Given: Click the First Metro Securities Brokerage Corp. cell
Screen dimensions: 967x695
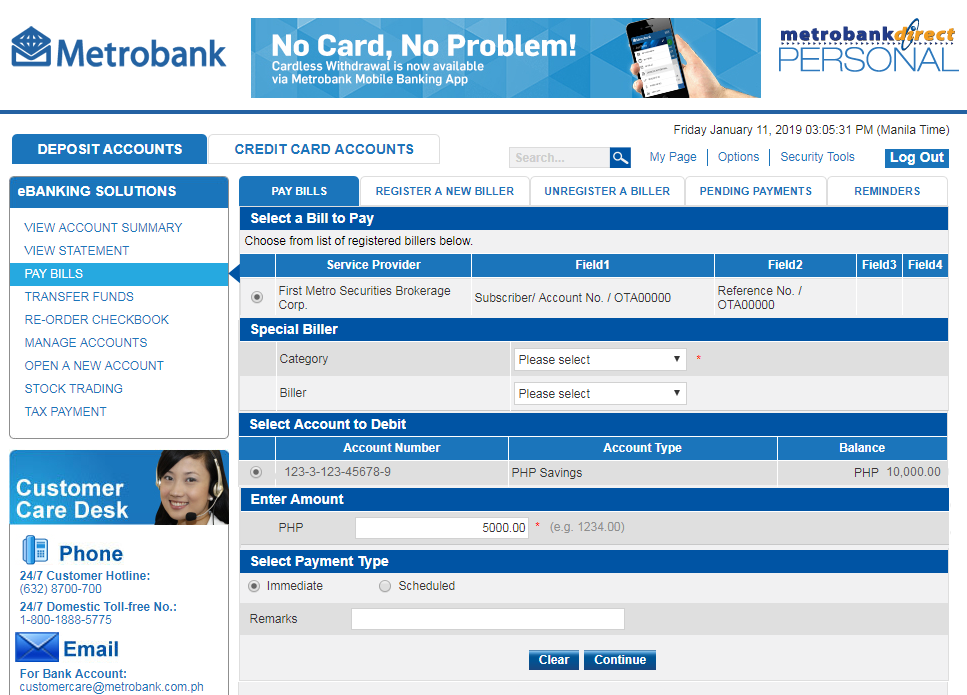Looking at the screenshot, I should click(373, 297).
